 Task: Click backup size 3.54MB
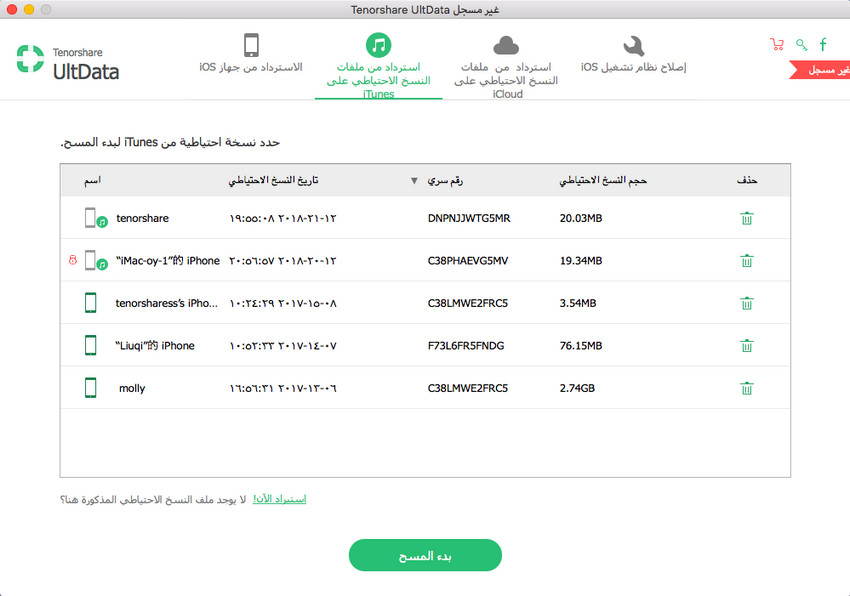(578, 303)
